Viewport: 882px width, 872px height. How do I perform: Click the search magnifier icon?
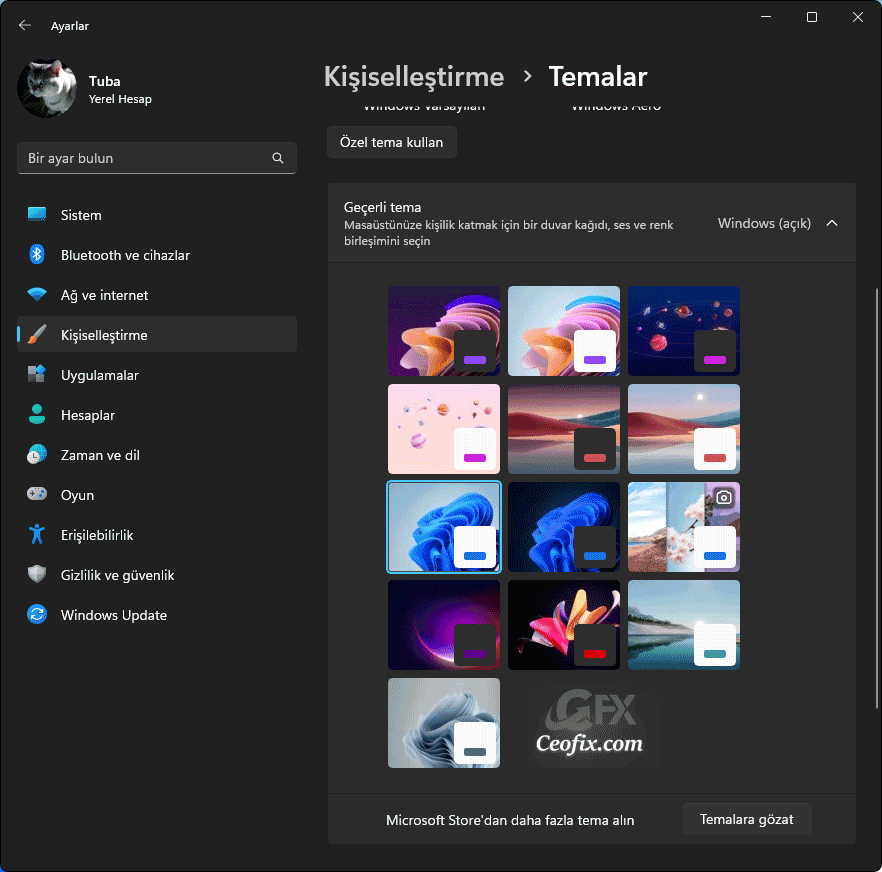pos(278,158)
